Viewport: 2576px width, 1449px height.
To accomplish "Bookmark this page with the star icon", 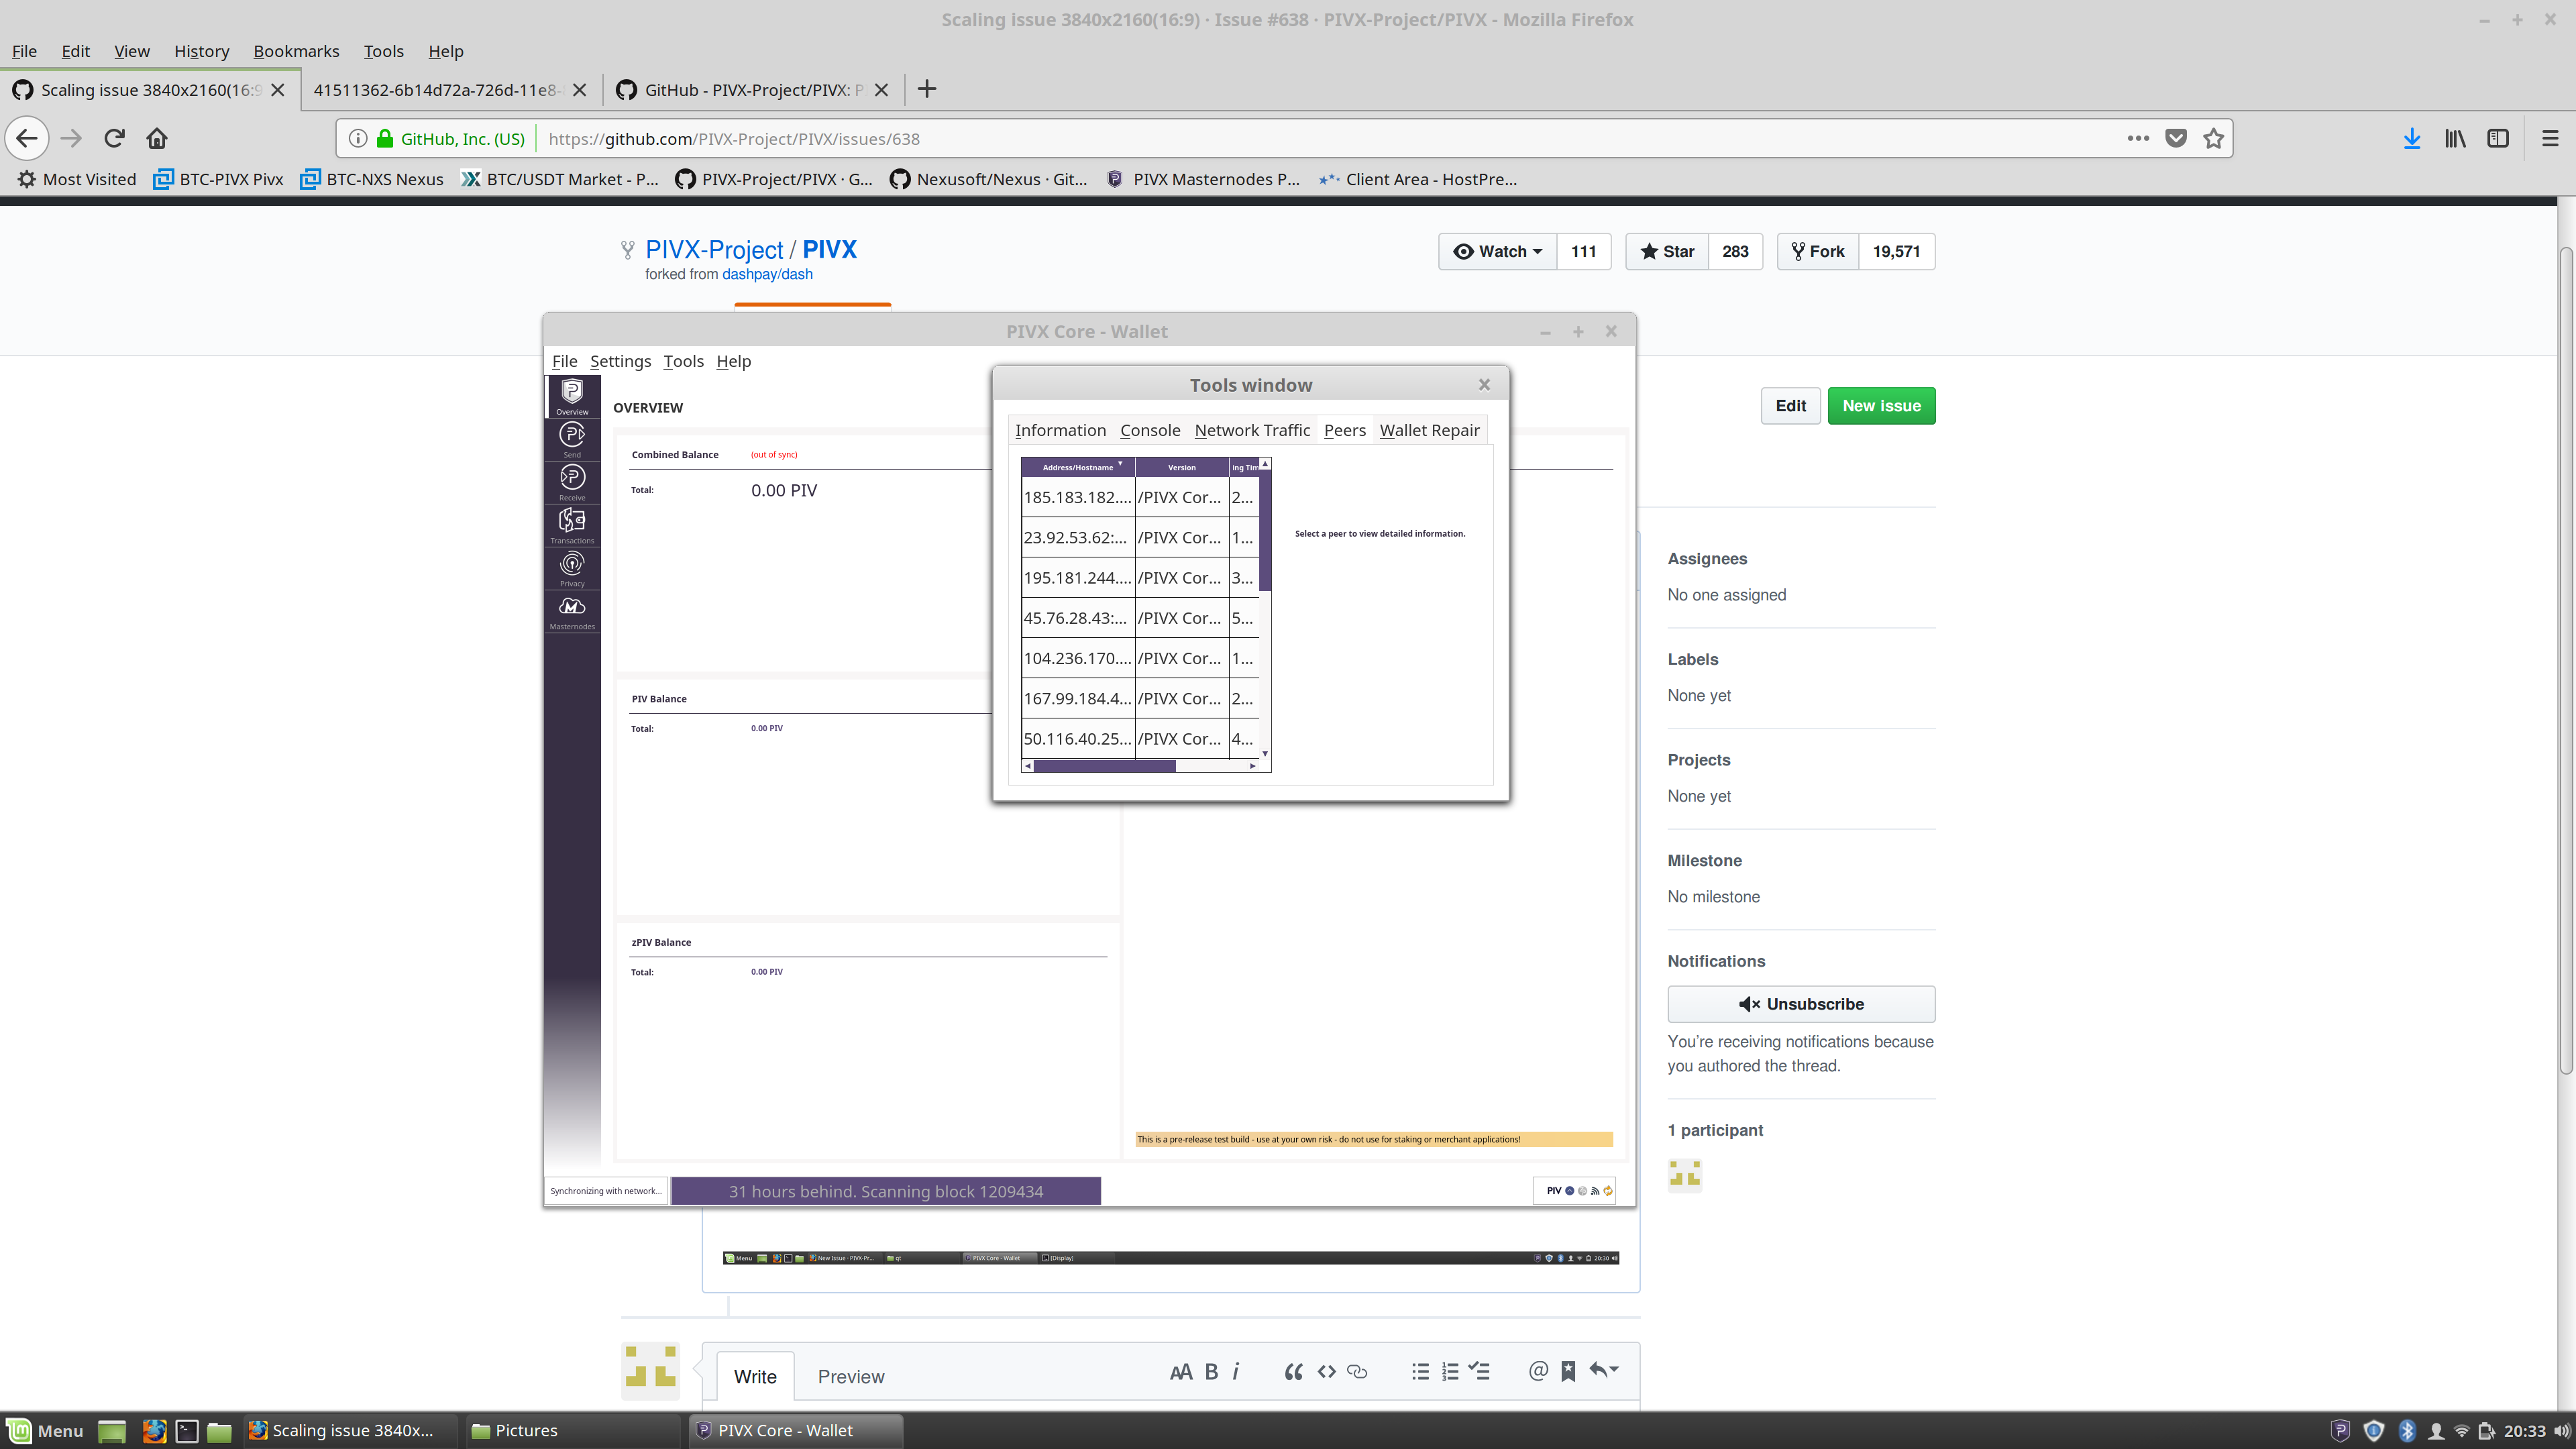I will (2213, 138).
